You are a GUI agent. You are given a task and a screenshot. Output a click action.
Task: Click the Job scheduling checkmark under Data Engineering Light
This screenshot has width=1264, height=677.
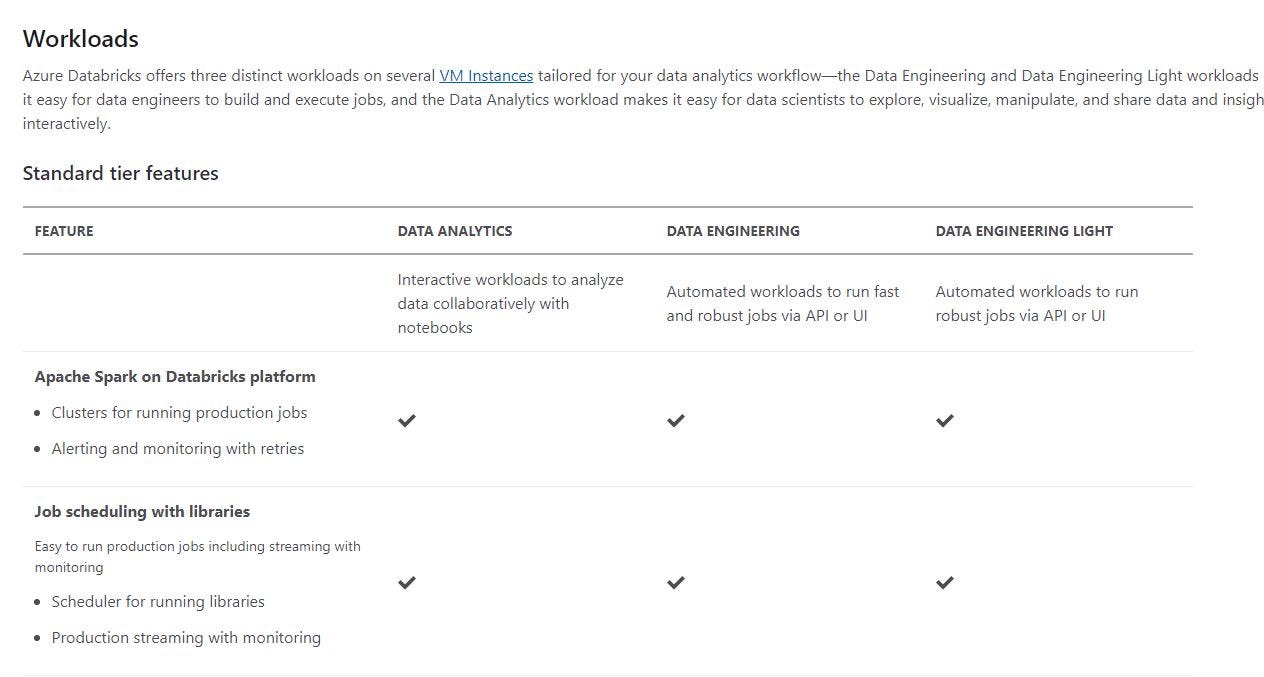945,582
